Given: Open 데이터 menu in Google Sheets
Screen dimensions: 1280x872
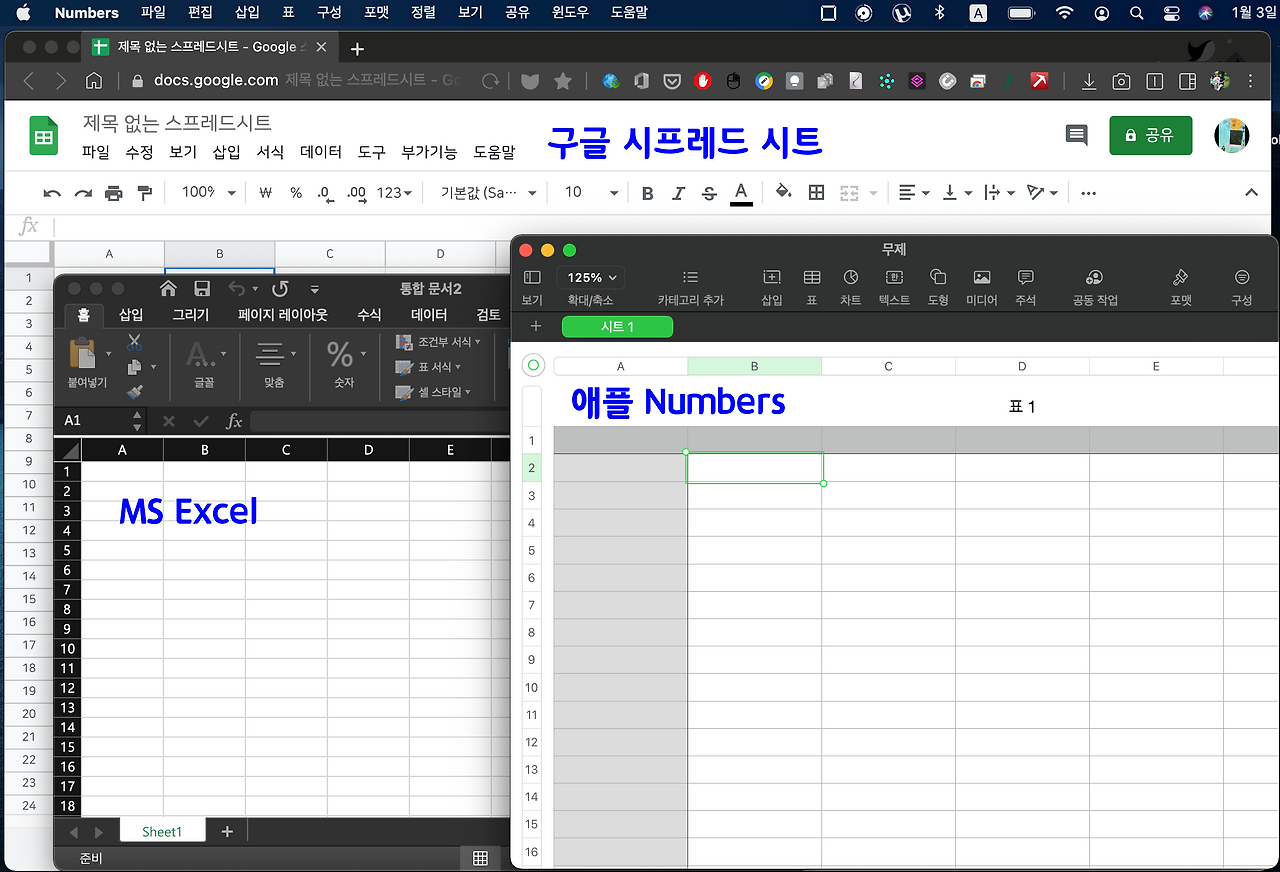Looking at the screenshot, I should click(x=321, y=152).
